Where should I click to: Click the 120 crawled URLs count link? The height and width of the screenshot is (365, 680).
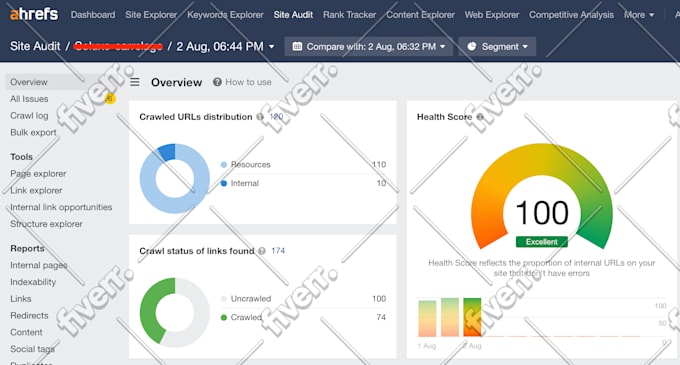tap(276, 117)
